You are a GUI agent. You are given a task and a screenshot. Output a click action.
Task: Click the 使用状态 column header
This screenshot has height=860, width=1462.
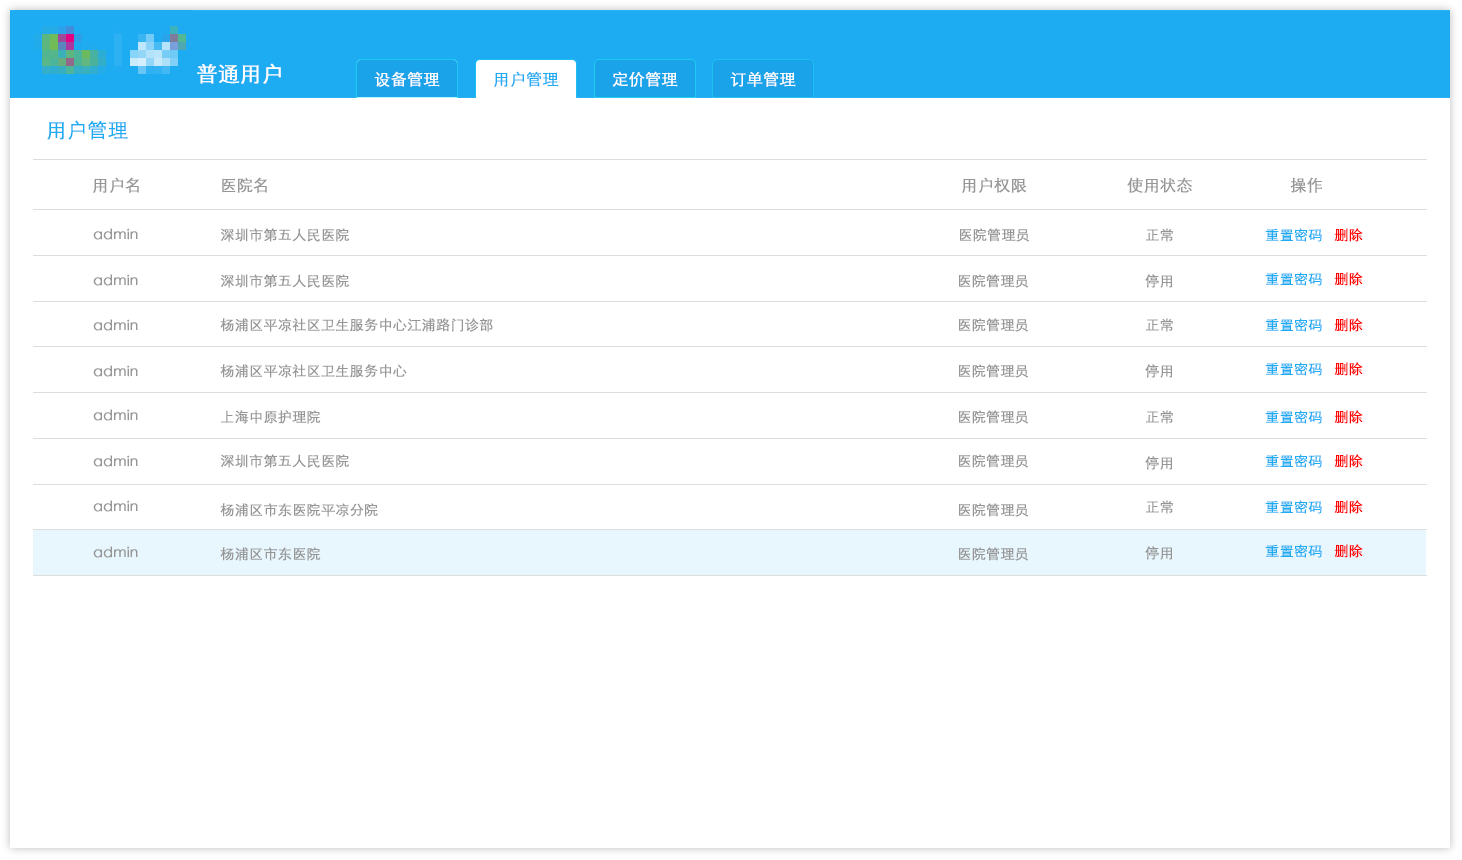[1160, 185]
